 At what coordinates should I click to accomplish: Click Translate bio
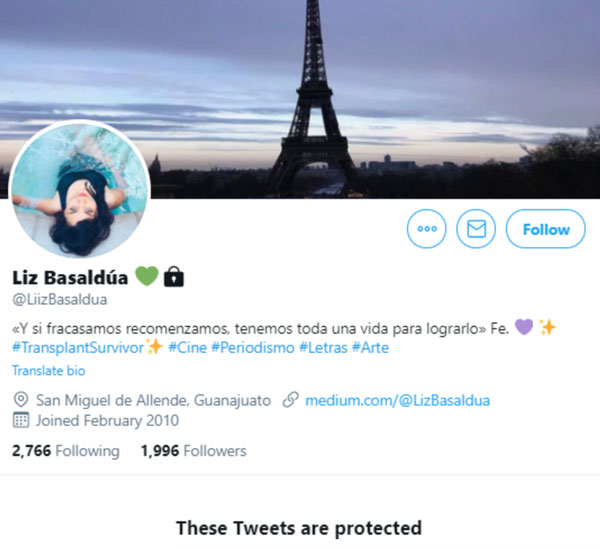49,371
